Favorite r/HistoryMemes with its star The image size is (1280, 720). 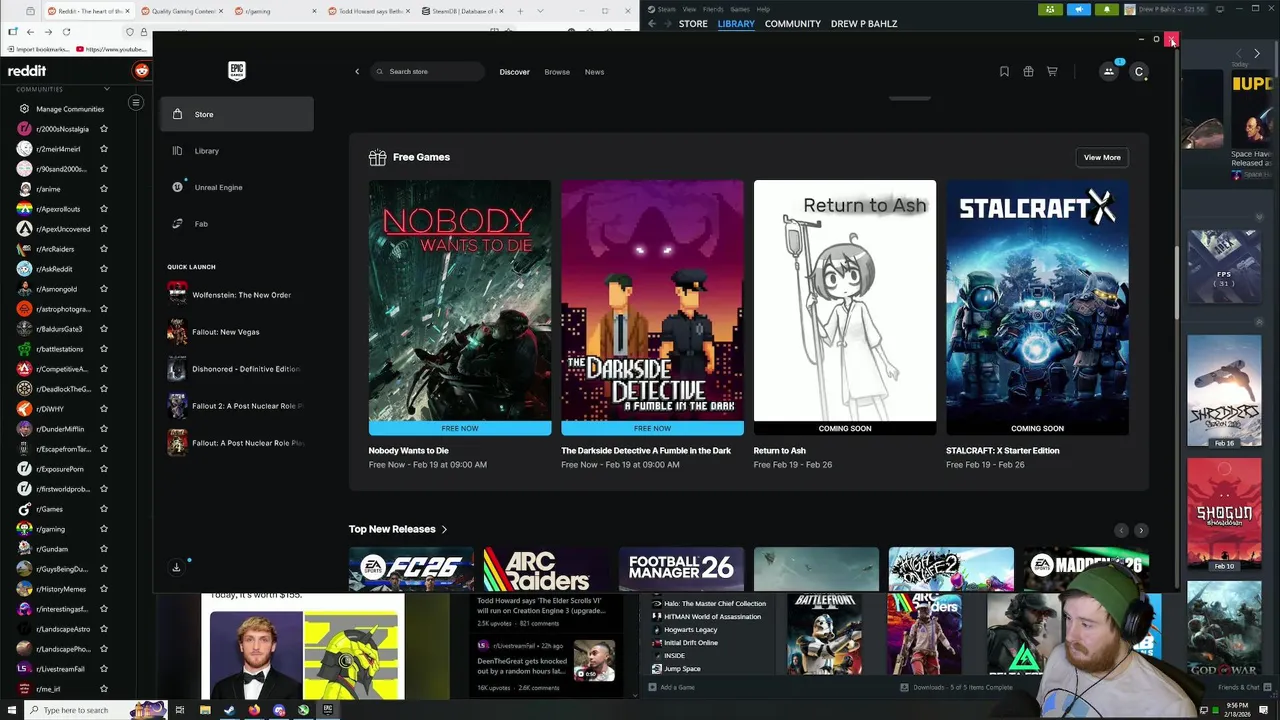pyautogui.click(x=103, y=589)
